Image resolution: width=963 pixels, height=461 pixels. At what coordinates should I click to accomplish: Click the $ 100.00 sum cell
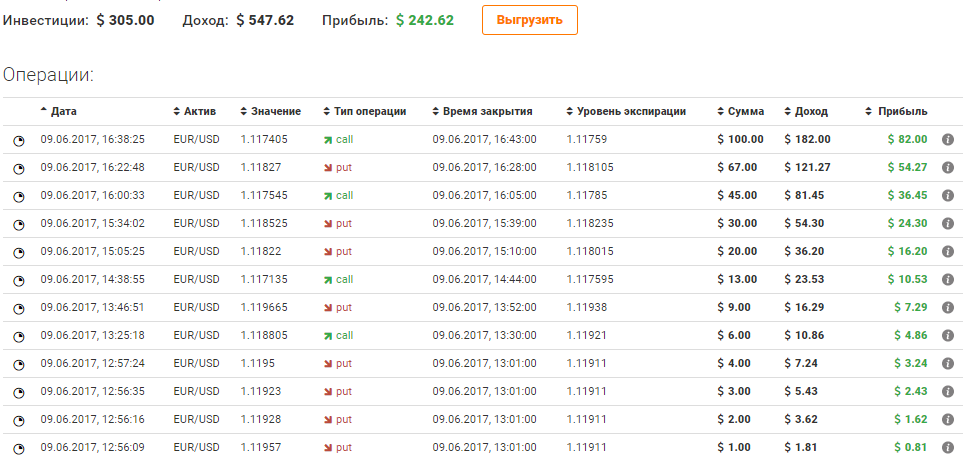click(741, 140)
